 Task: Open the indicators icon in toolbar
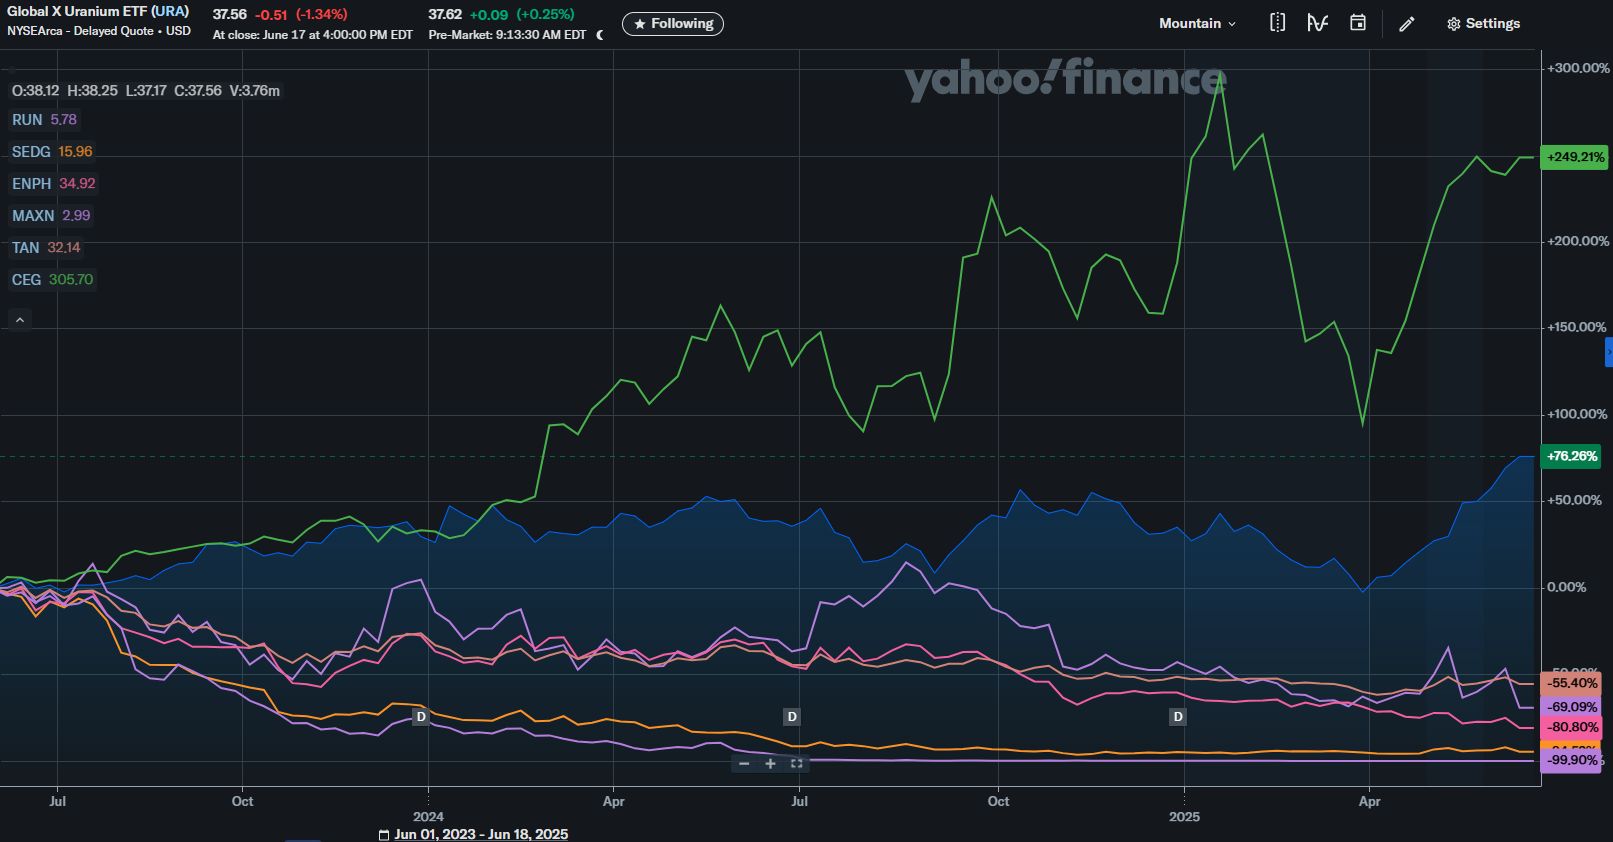tap(1317, 23)
